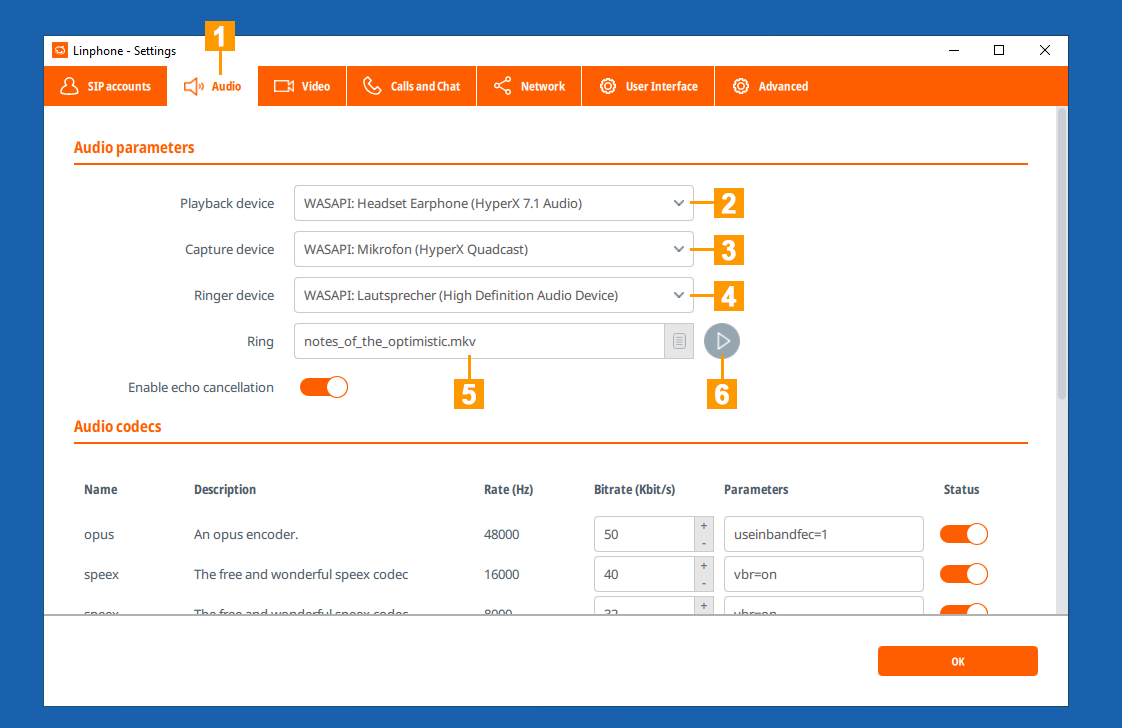Click the Advanced gear icon
This screenshot has height=728, width=1122.
(x=741, y=86)
